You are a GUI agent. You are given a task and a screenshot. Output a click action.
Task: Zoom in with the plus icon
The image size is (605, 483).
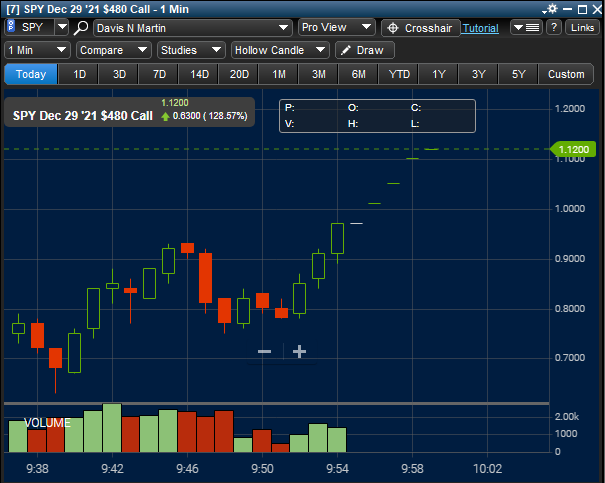point(298,351)
